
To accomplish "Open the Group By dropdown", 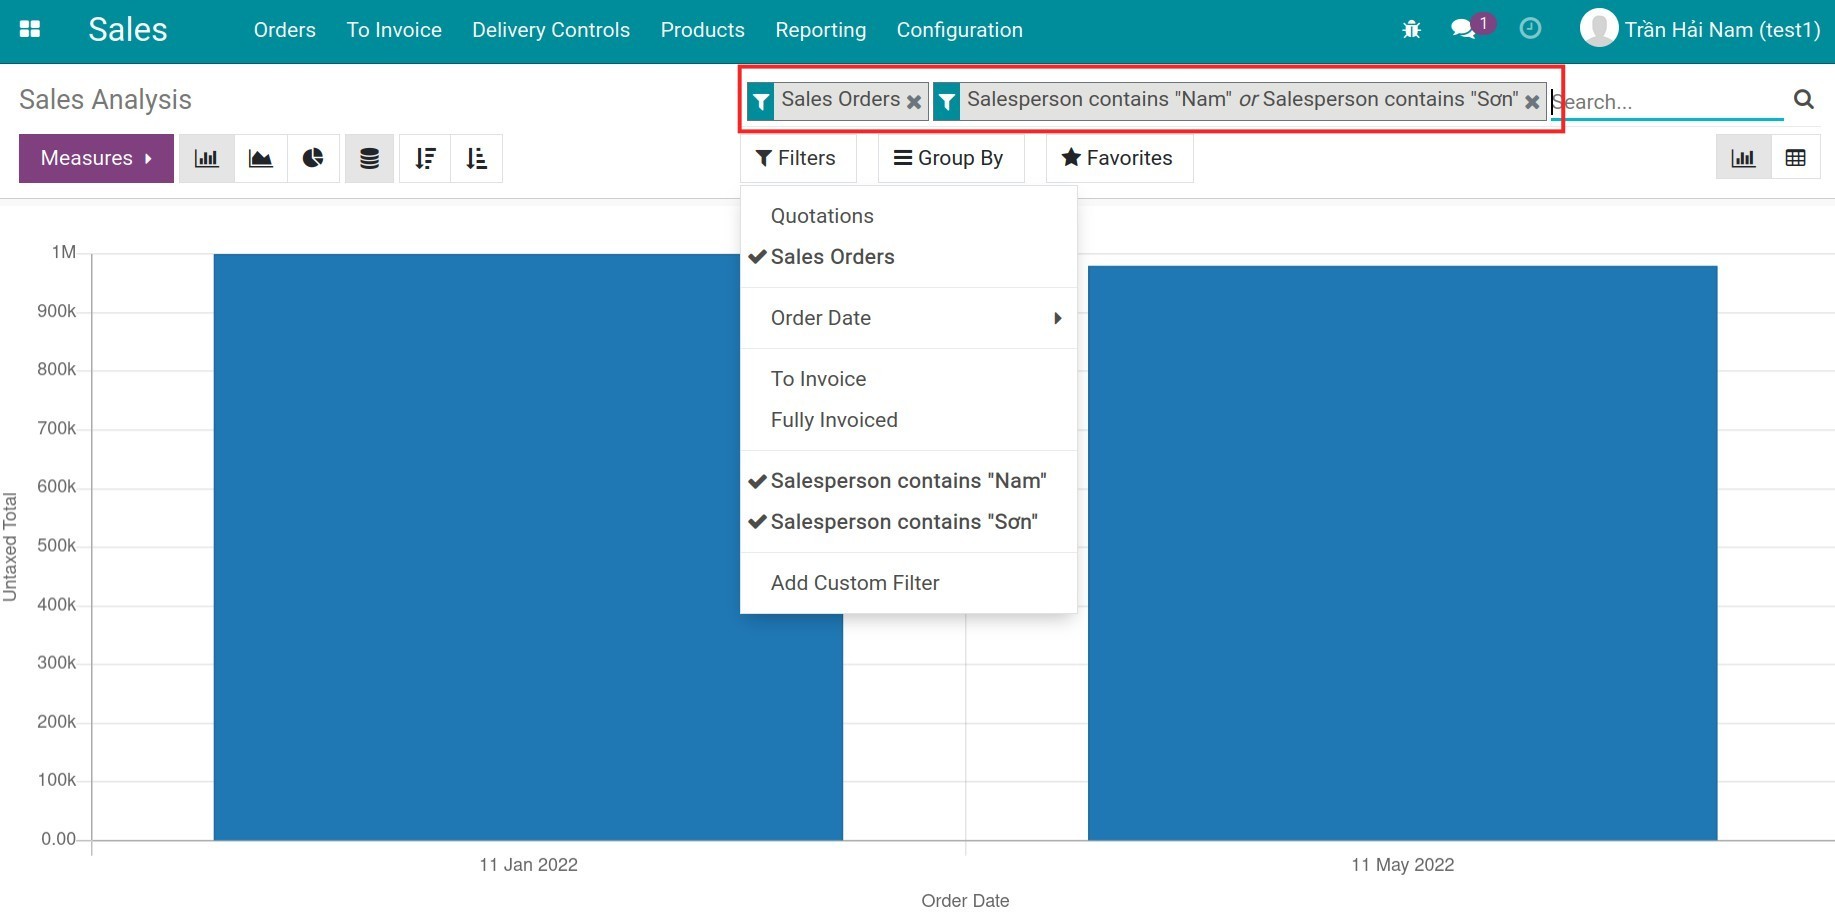I will [950, 158].
